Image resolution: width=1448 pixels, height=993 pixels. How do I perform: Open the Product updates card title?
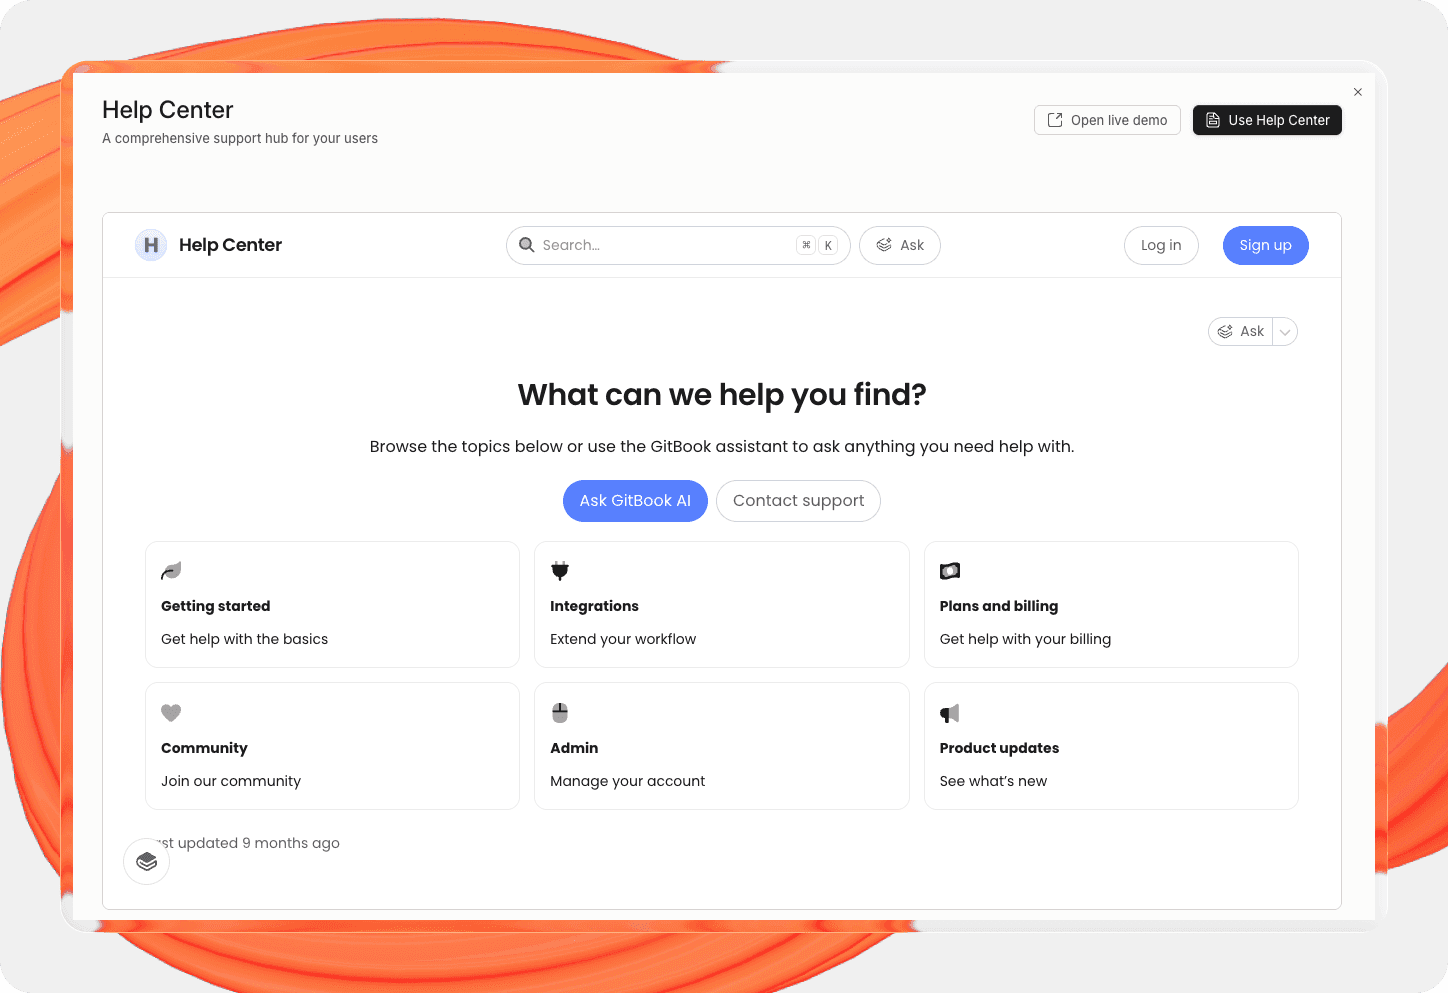coord(999,748)
